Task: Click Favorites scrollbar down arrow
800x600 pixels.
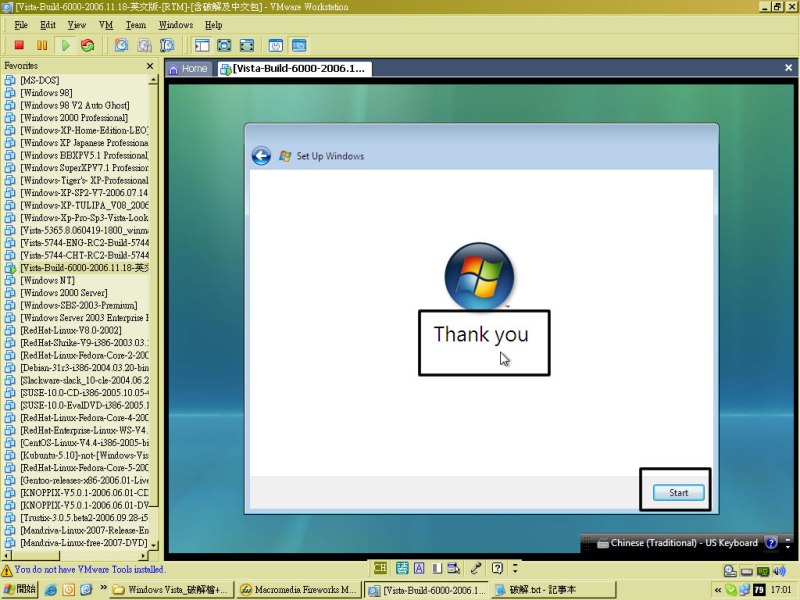Action: click(x=154, y=544)
